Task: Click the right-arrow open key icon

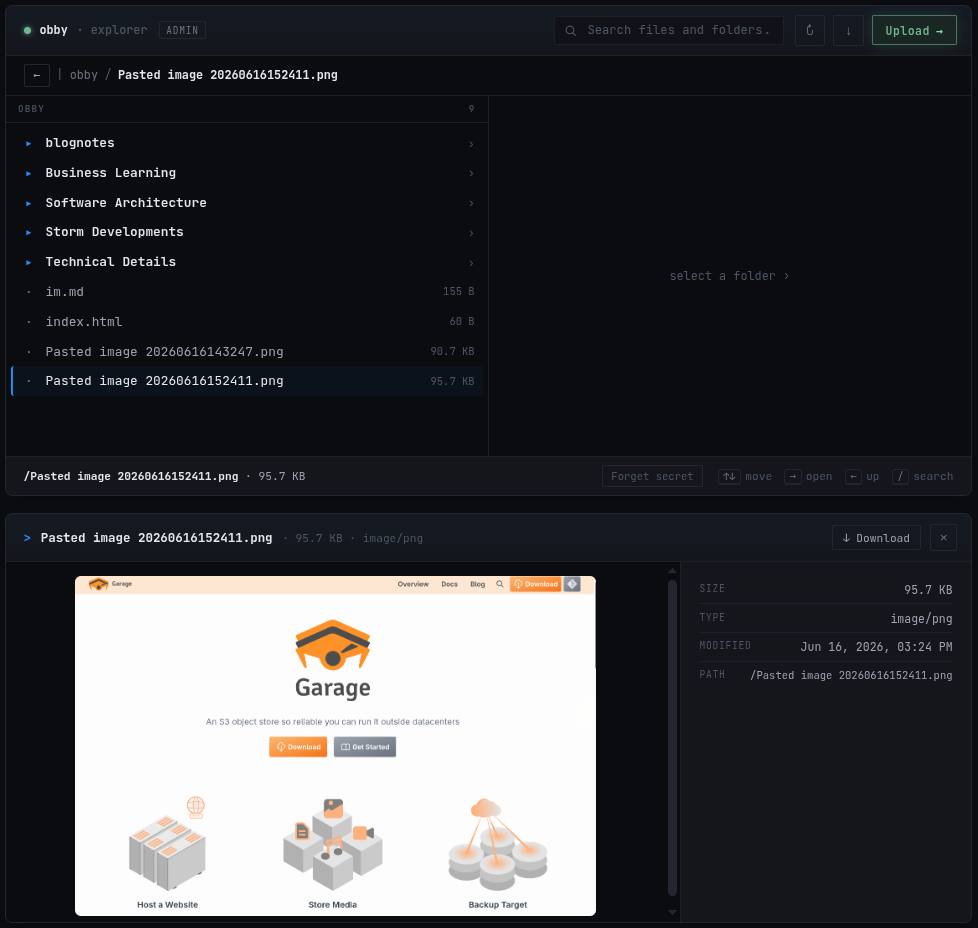Action: (x=793, y=476)
